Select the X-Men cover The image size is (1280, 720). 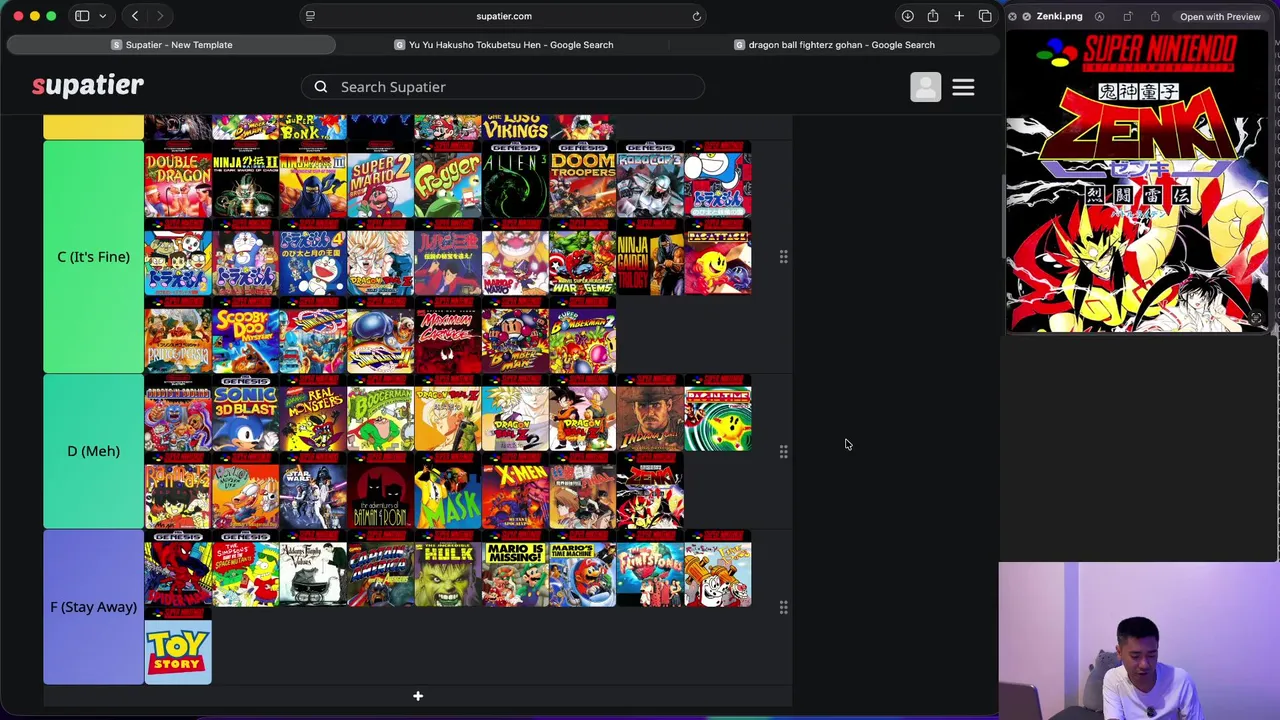pyautogui.click(x=515, y=490)
